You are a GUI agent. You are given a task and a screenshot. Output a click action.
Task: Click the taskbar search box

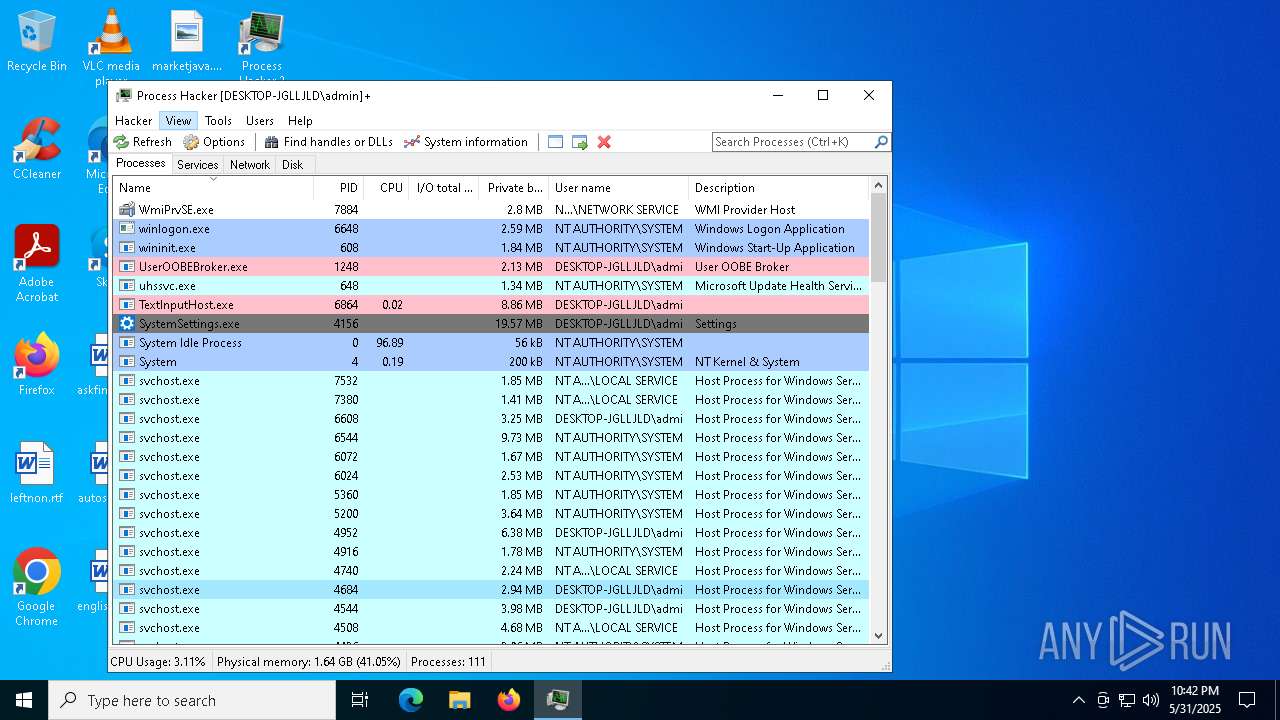[192, 700]
